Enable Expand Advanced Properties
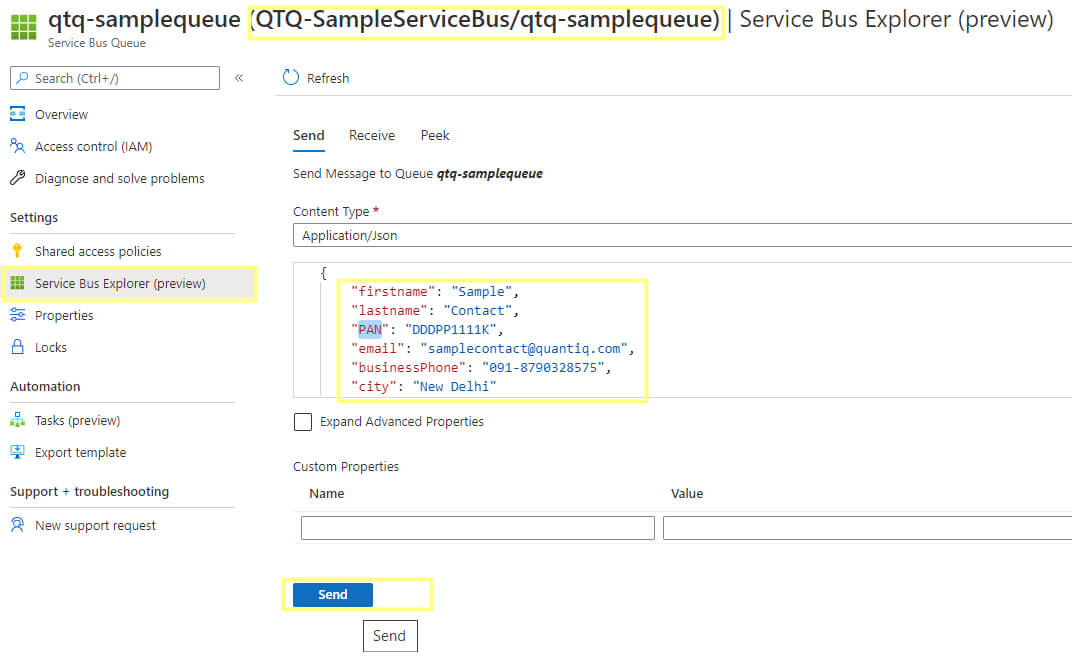 pyautogui.click(x=303, y=422)
